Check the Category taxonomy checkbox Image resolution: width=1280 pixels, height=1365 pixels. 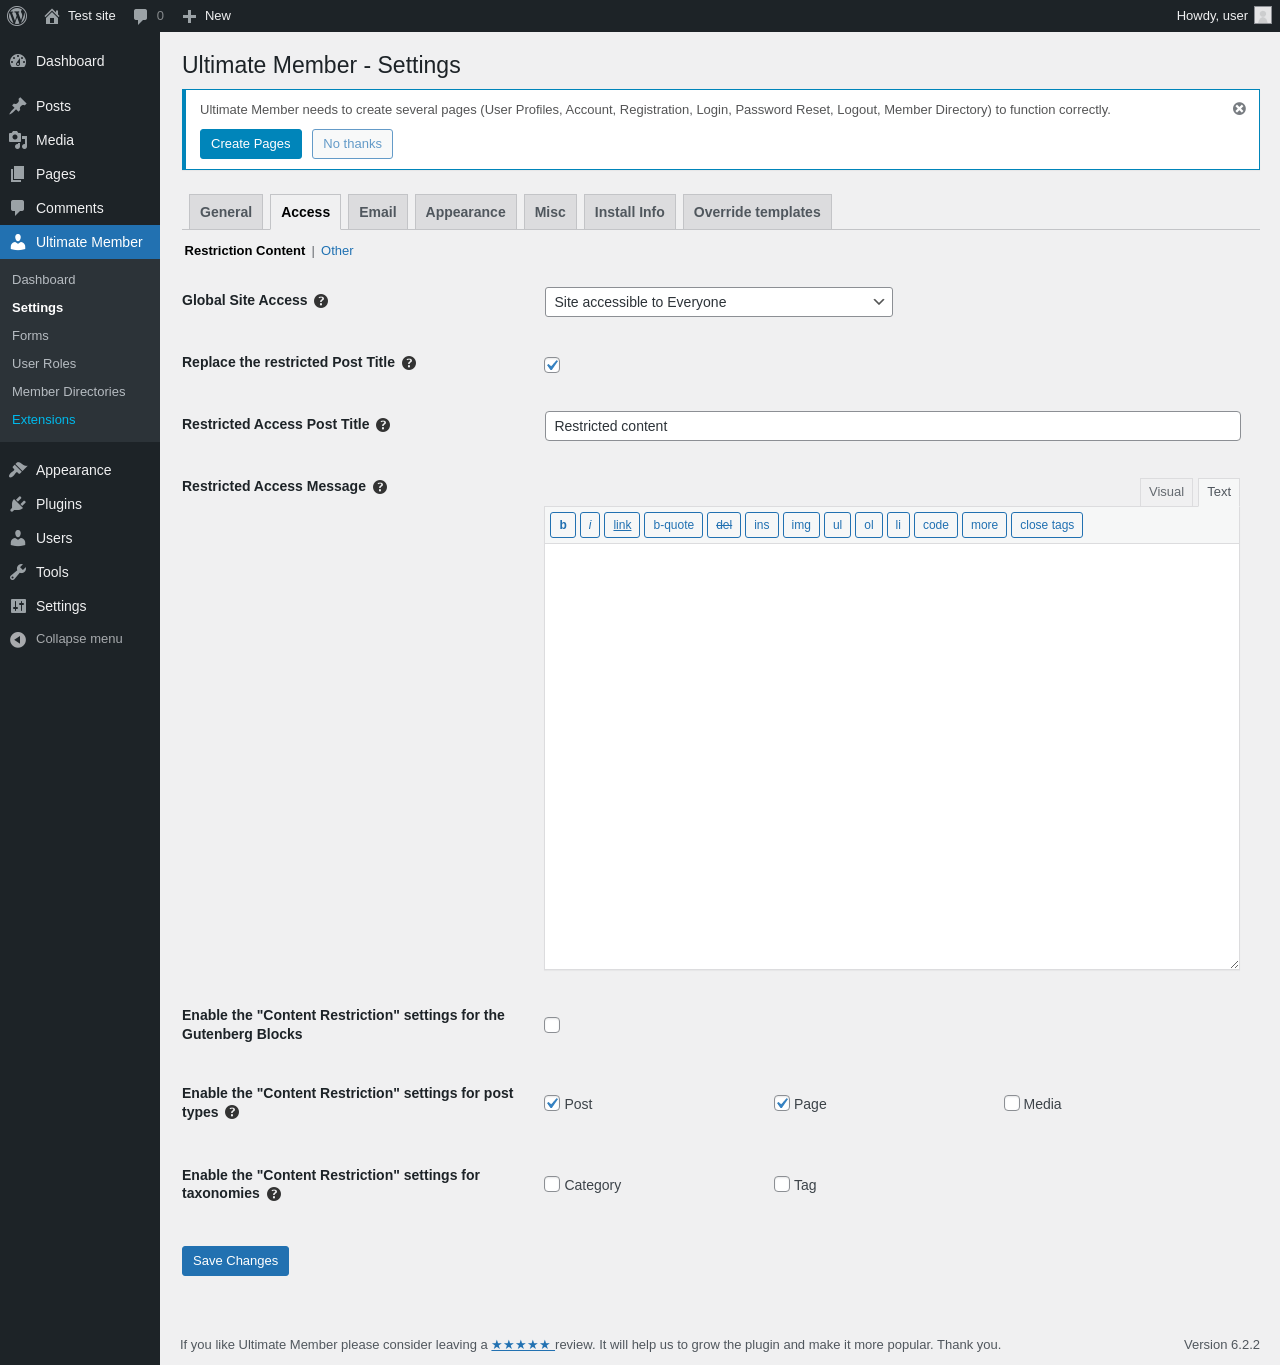pos(552,1184)
